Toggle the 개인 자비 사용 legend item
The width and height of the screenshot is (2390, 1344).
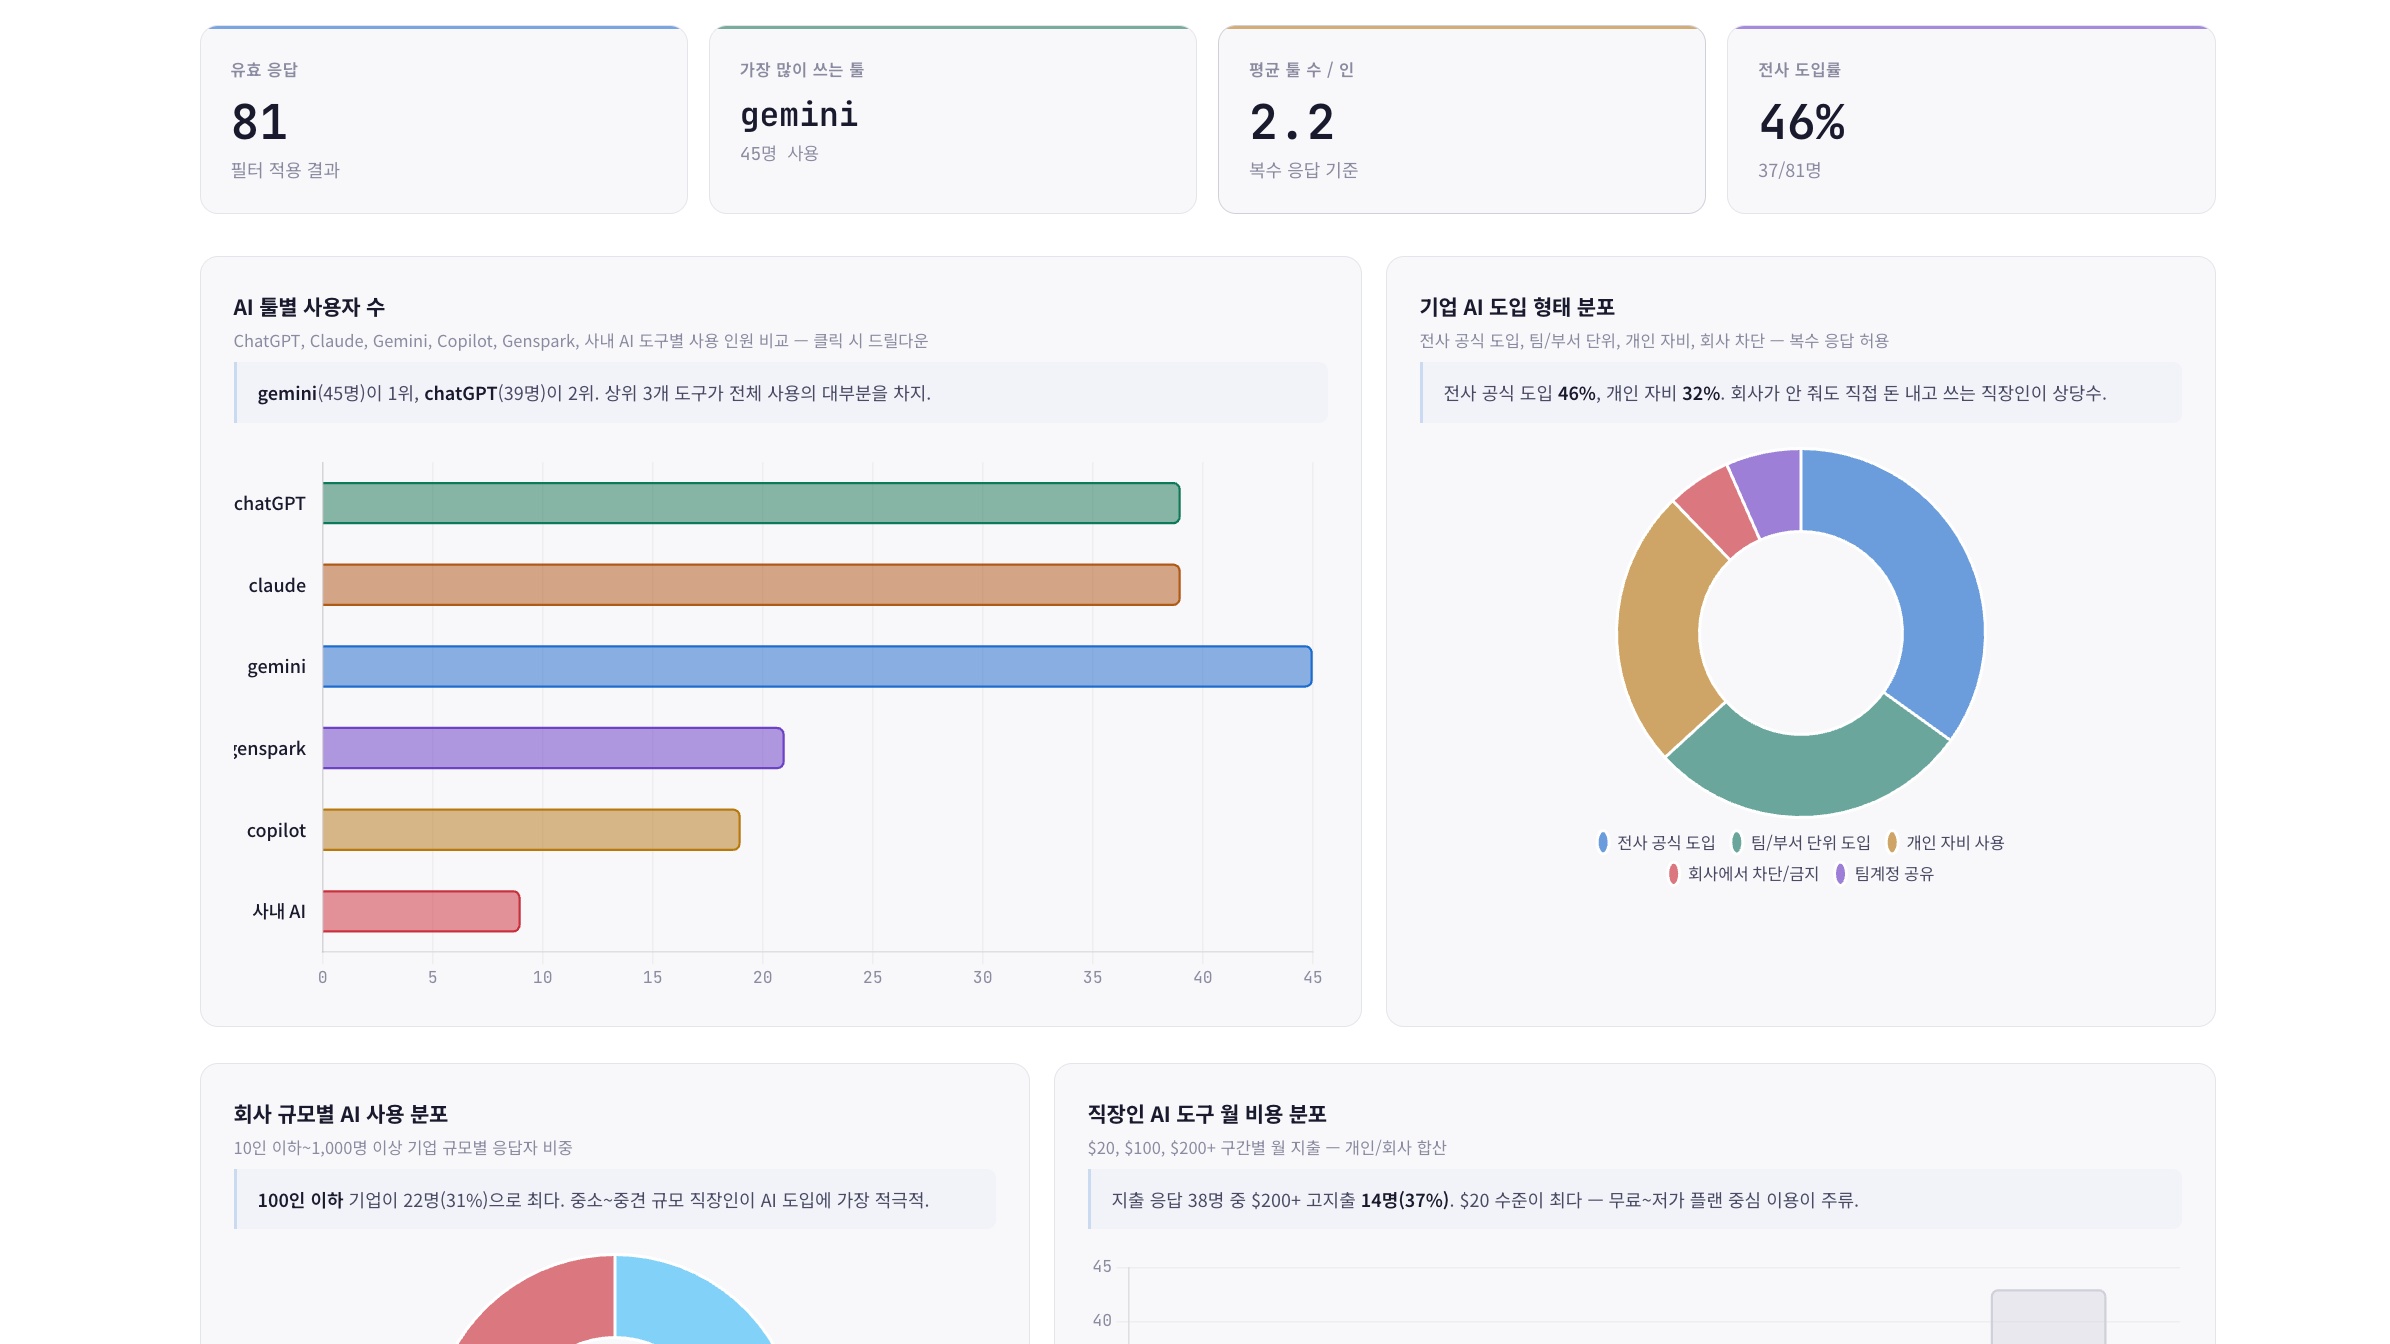1945,843
